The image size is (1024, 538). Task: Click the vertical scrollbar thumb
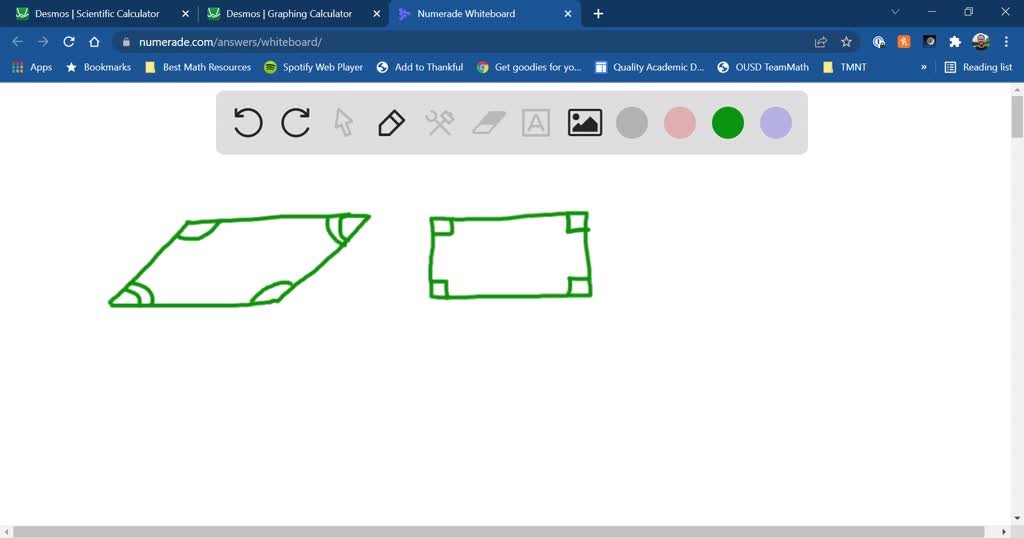pos(1017,117)
